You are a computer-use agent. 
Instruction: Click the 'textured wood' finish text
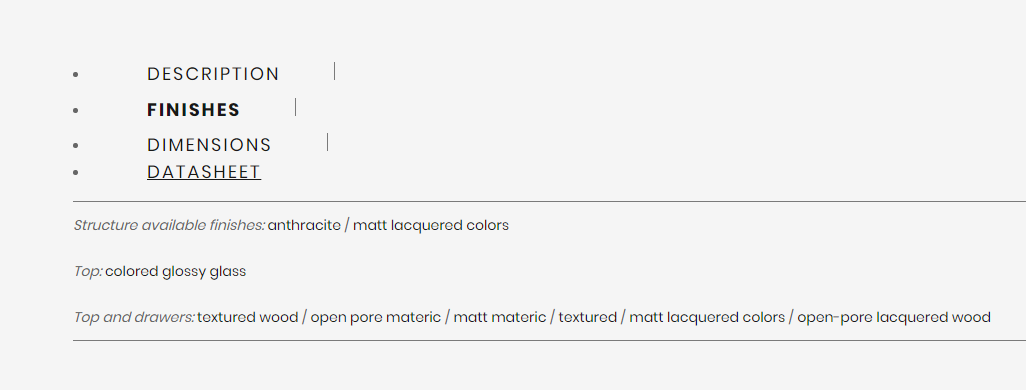(x=247, y=317)
